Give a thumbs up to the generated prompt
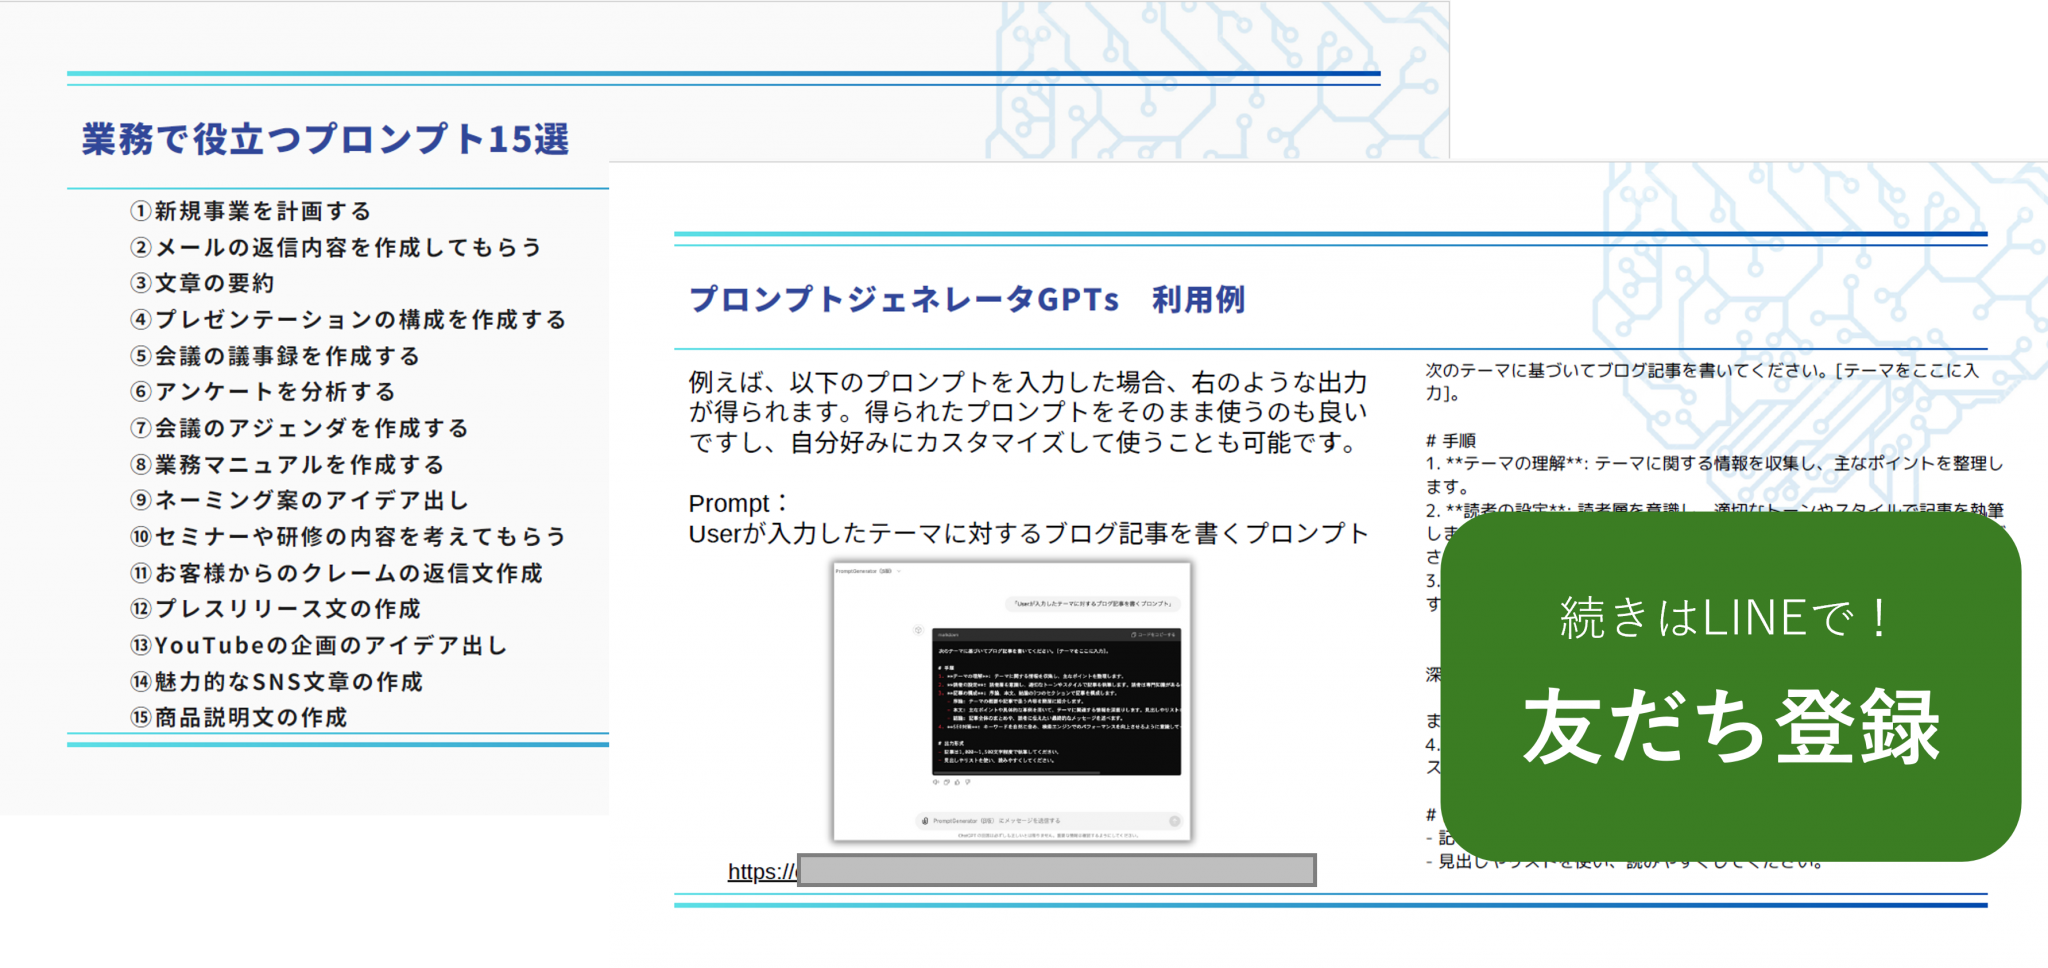 point(957,783)
